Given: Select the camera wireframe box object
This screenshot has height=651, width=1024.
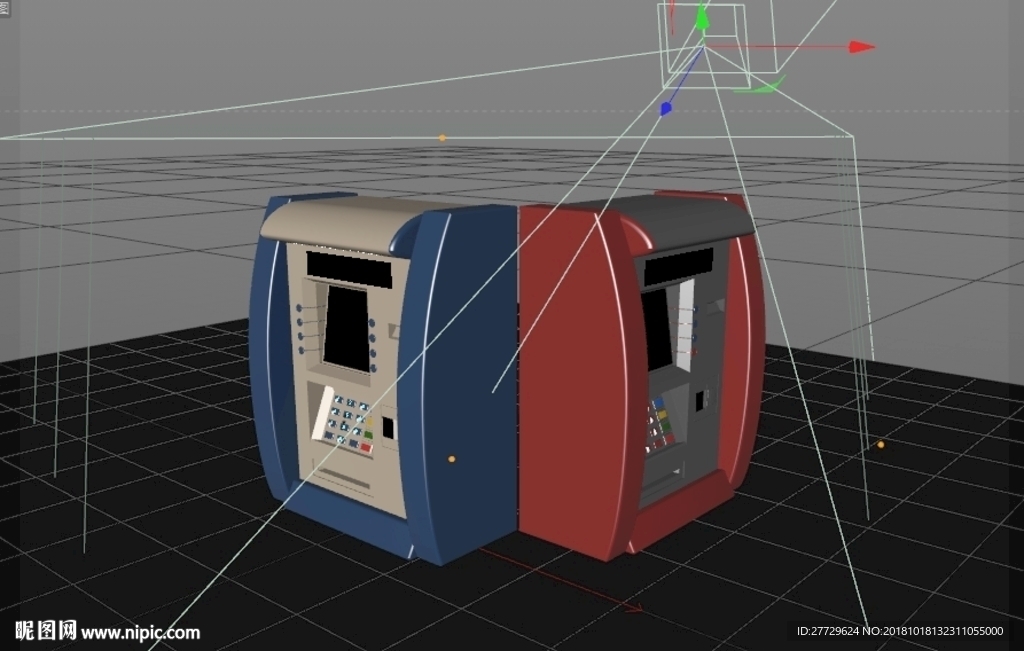Looking at the screenshot, I should [x=718, y=44].
